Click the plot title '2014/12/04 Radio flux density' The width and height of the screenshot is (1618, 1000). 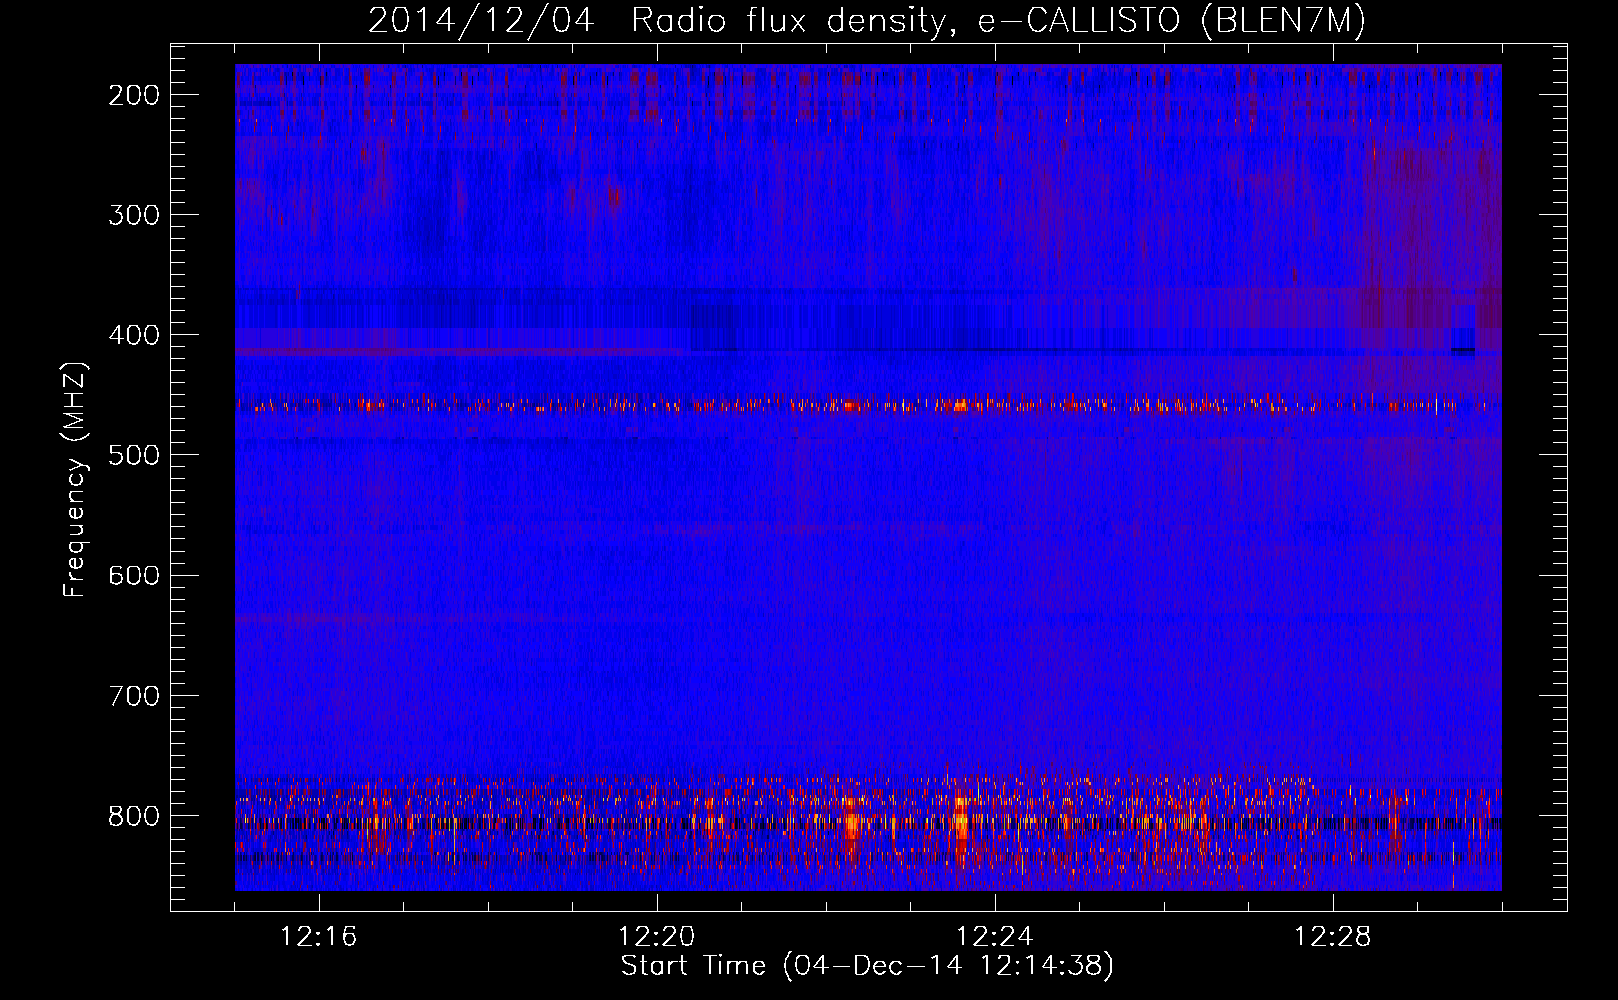[867, 20]
